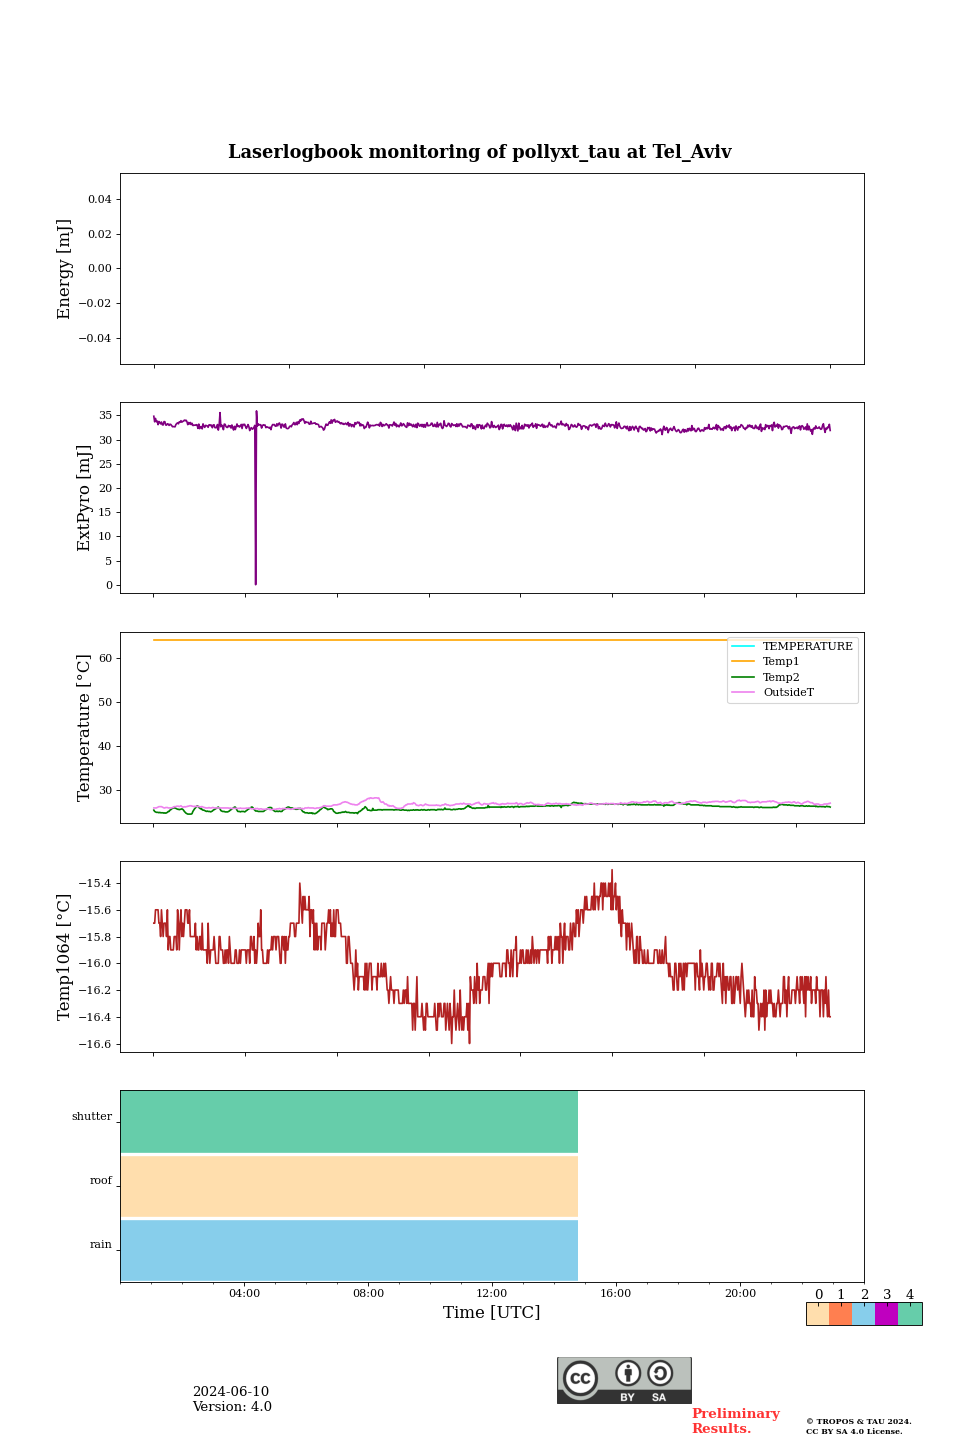Screen dimensions: 960x1440
Task: Click the TROPOS & TAU 2024 copyright text
Action: (x=859, y=1422)
